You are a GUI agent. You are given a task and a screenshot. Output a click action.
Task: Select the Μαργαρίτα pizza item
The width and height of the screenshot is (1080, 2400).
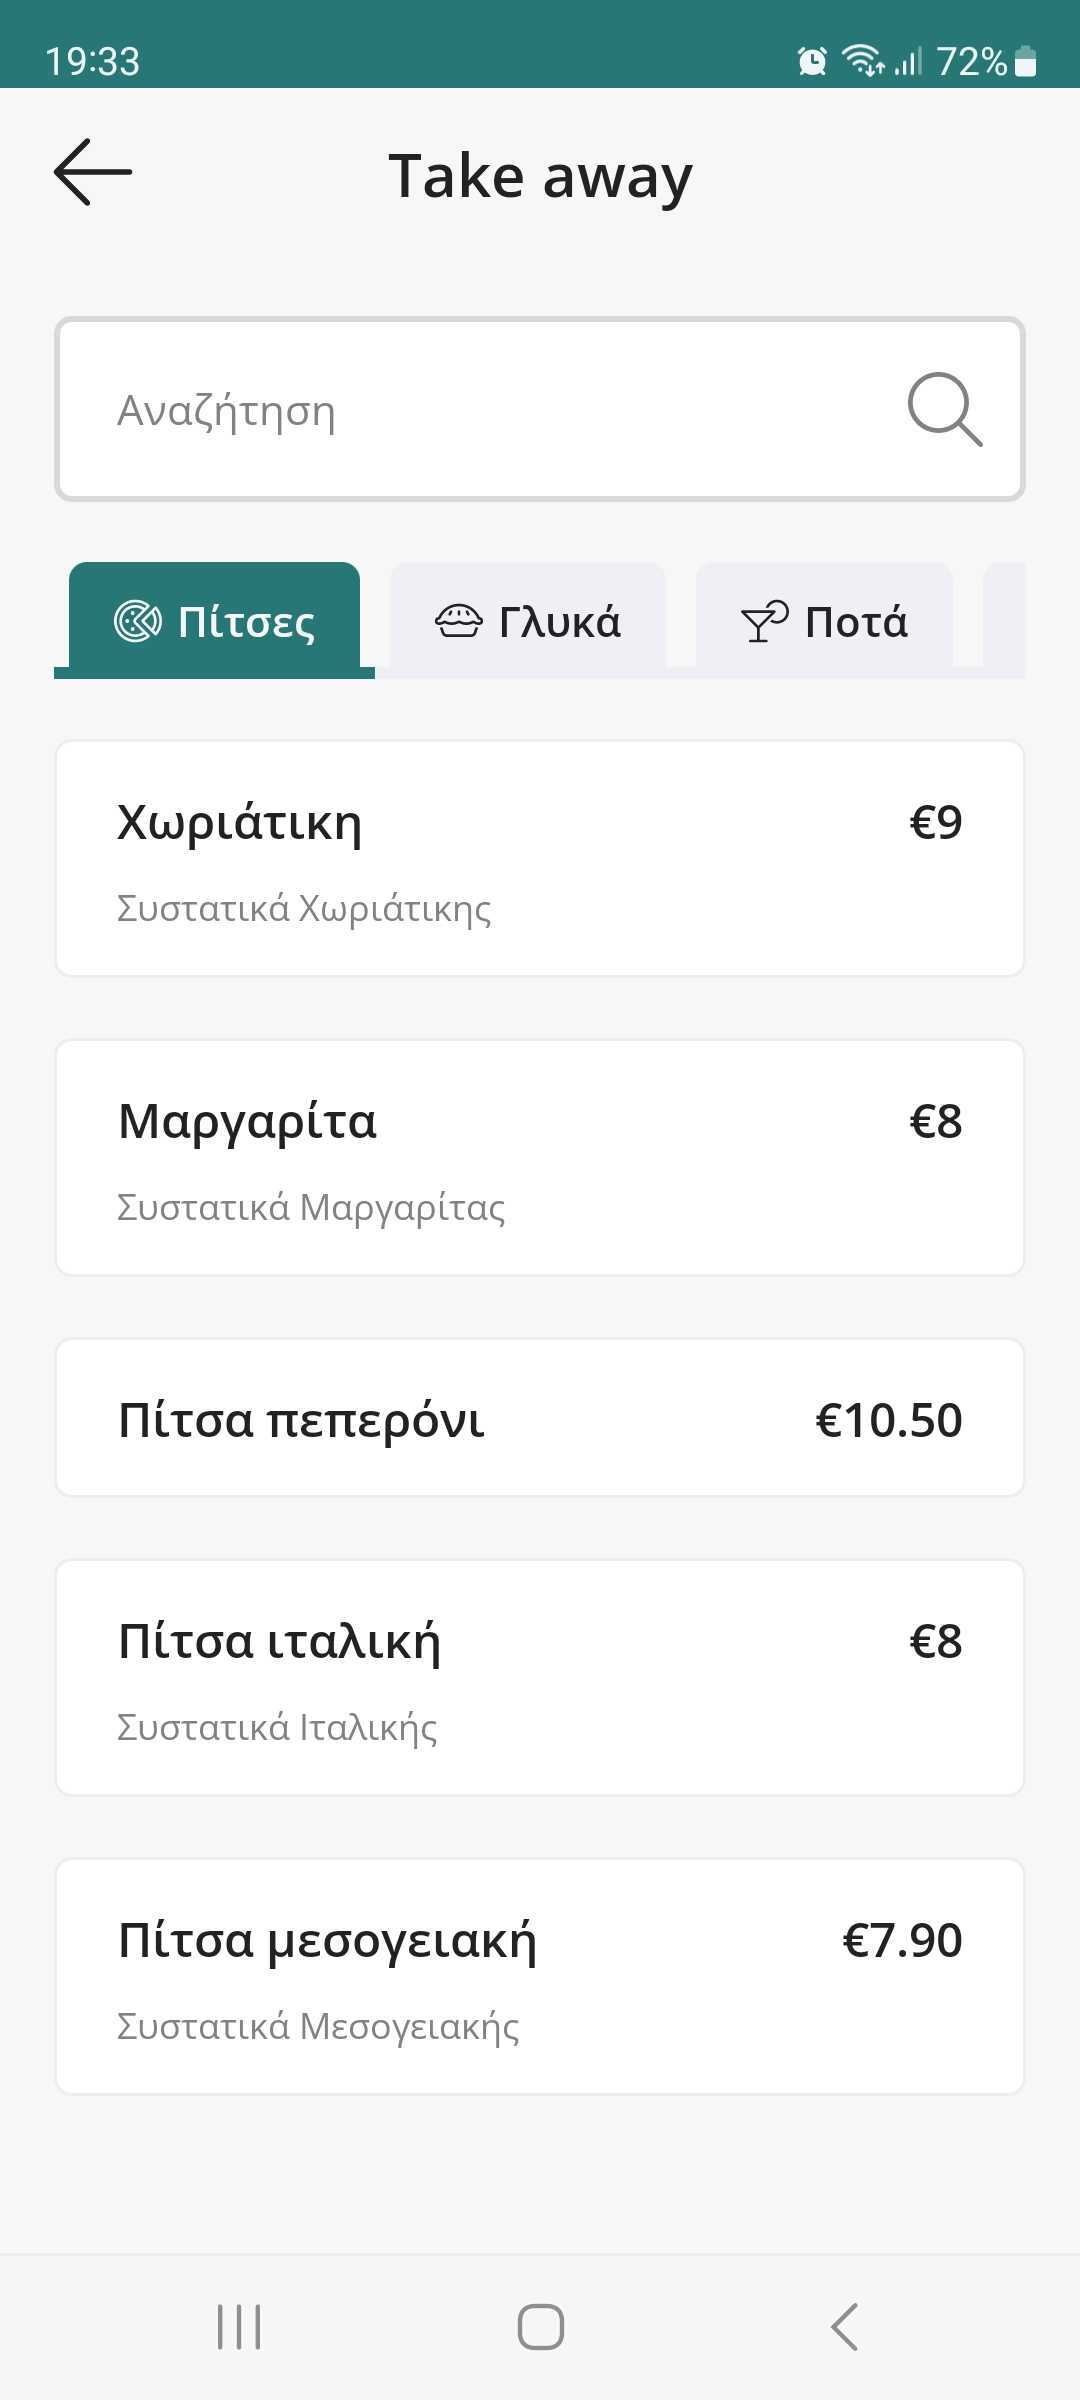(540, 1157)
